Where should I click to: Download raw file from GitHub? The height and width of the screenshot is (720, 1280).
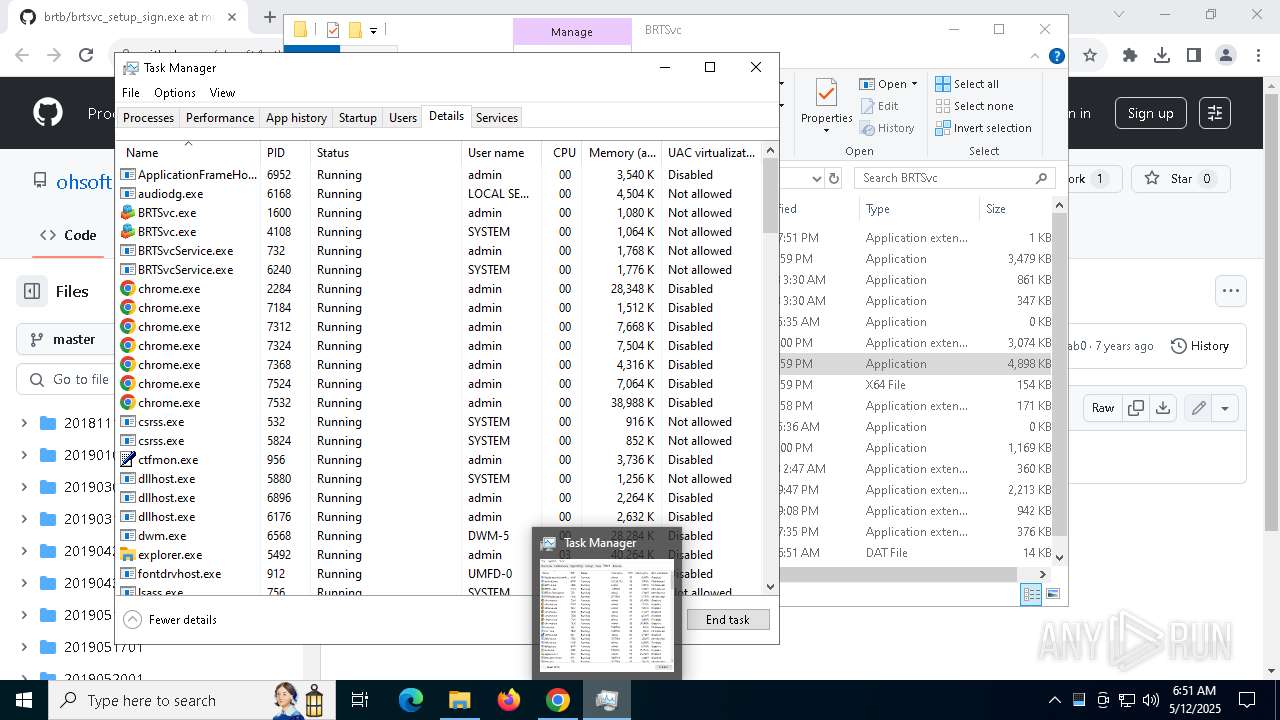pyautogui.click(x=1162, y=407)
